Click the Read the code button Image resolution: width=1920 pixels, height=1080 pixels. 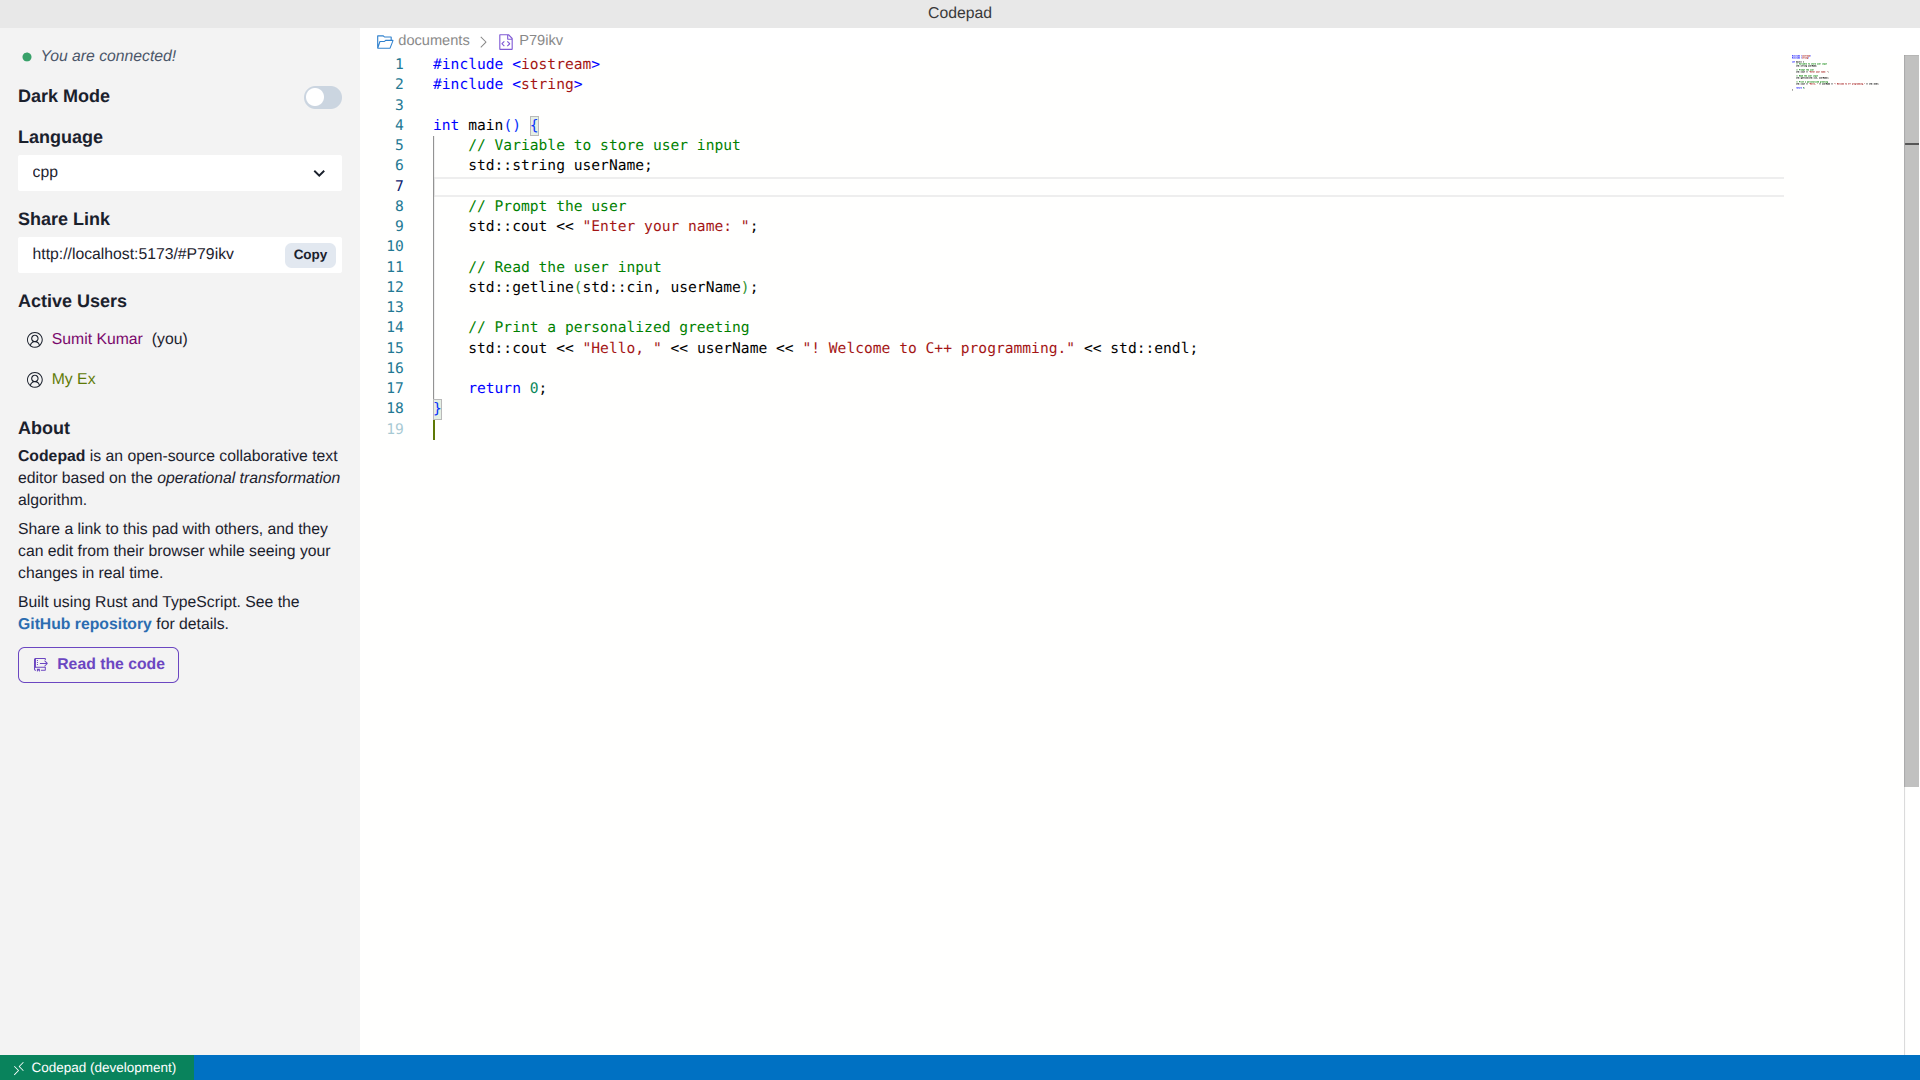(x=98, y=665)
